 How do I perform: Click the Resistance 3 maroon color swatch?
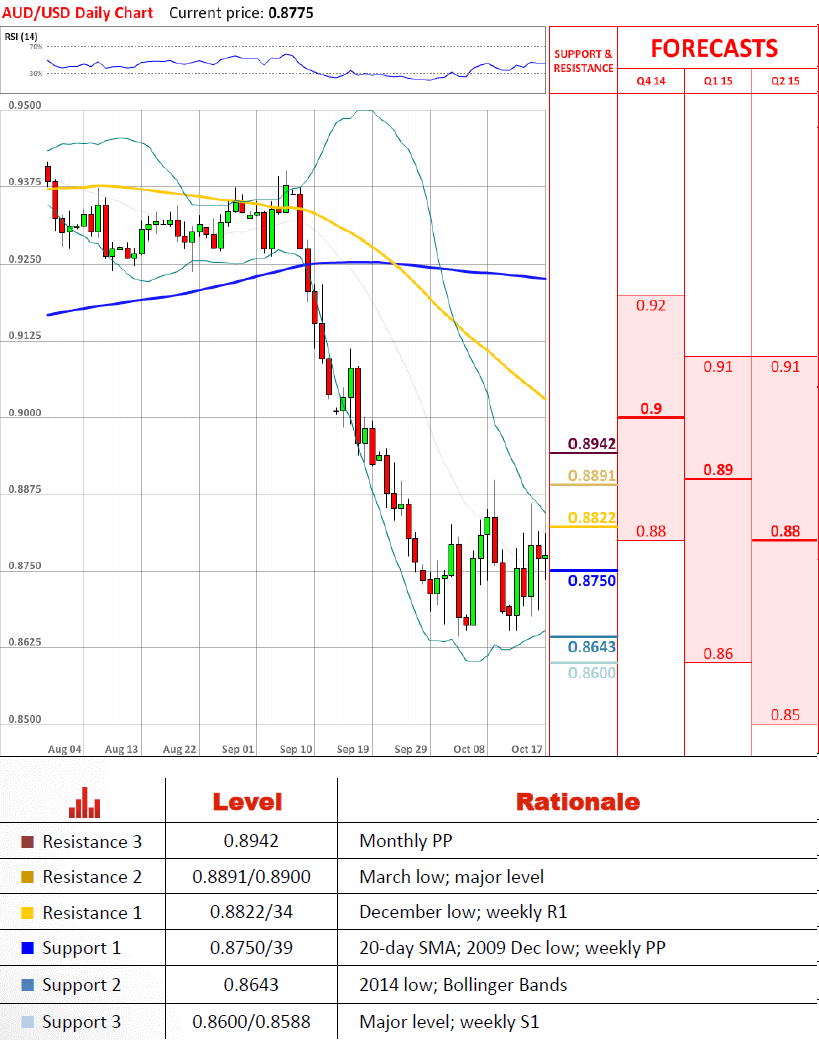27,842
